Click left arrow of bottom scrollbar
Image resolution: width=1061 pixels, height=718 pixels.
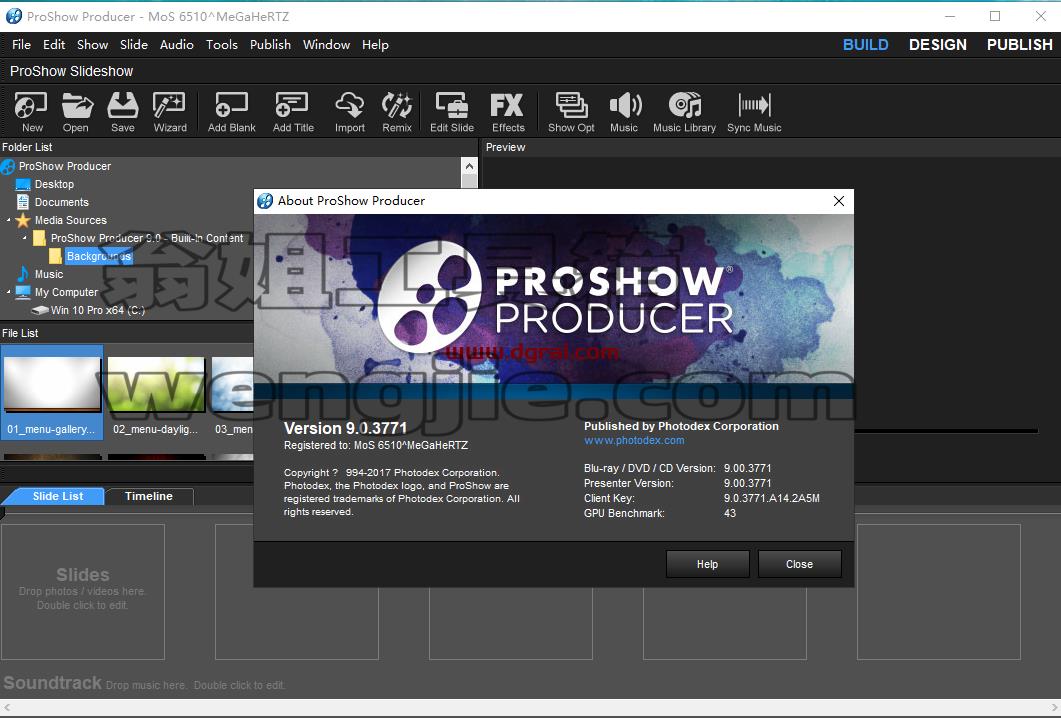(x=7, y=707)
